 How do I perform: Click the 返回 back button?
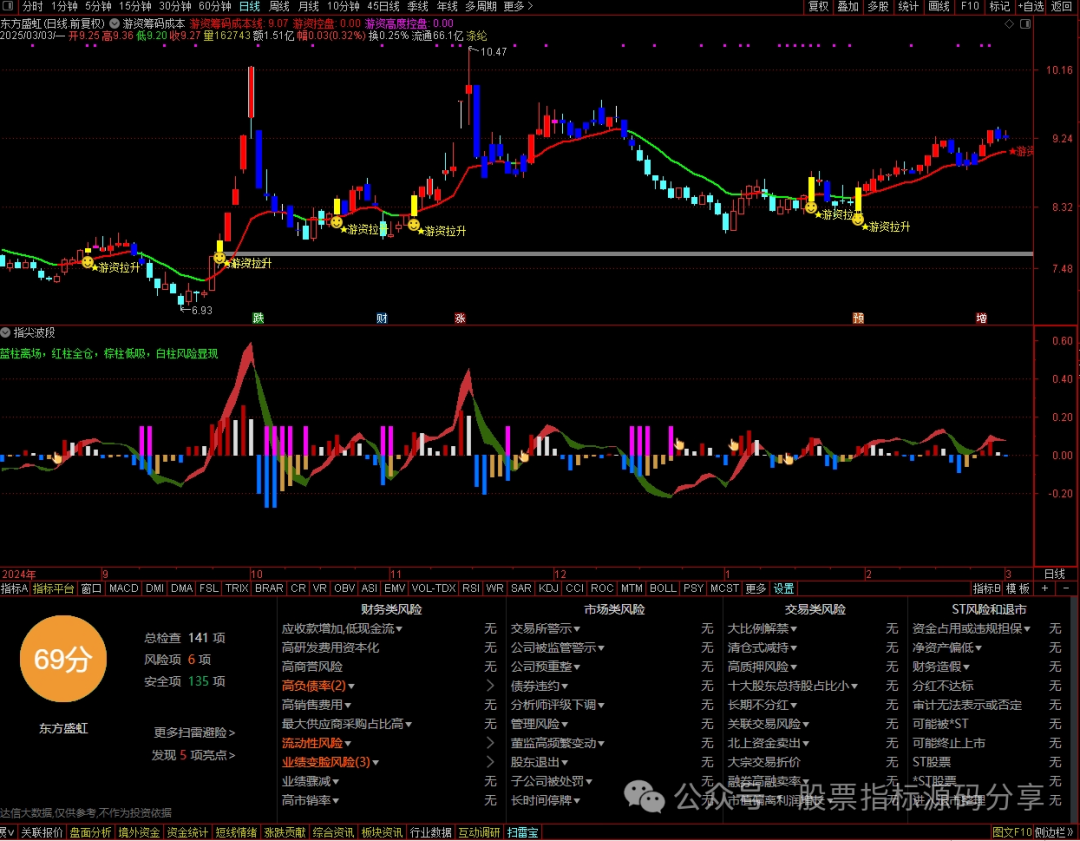coord(1061,6)
